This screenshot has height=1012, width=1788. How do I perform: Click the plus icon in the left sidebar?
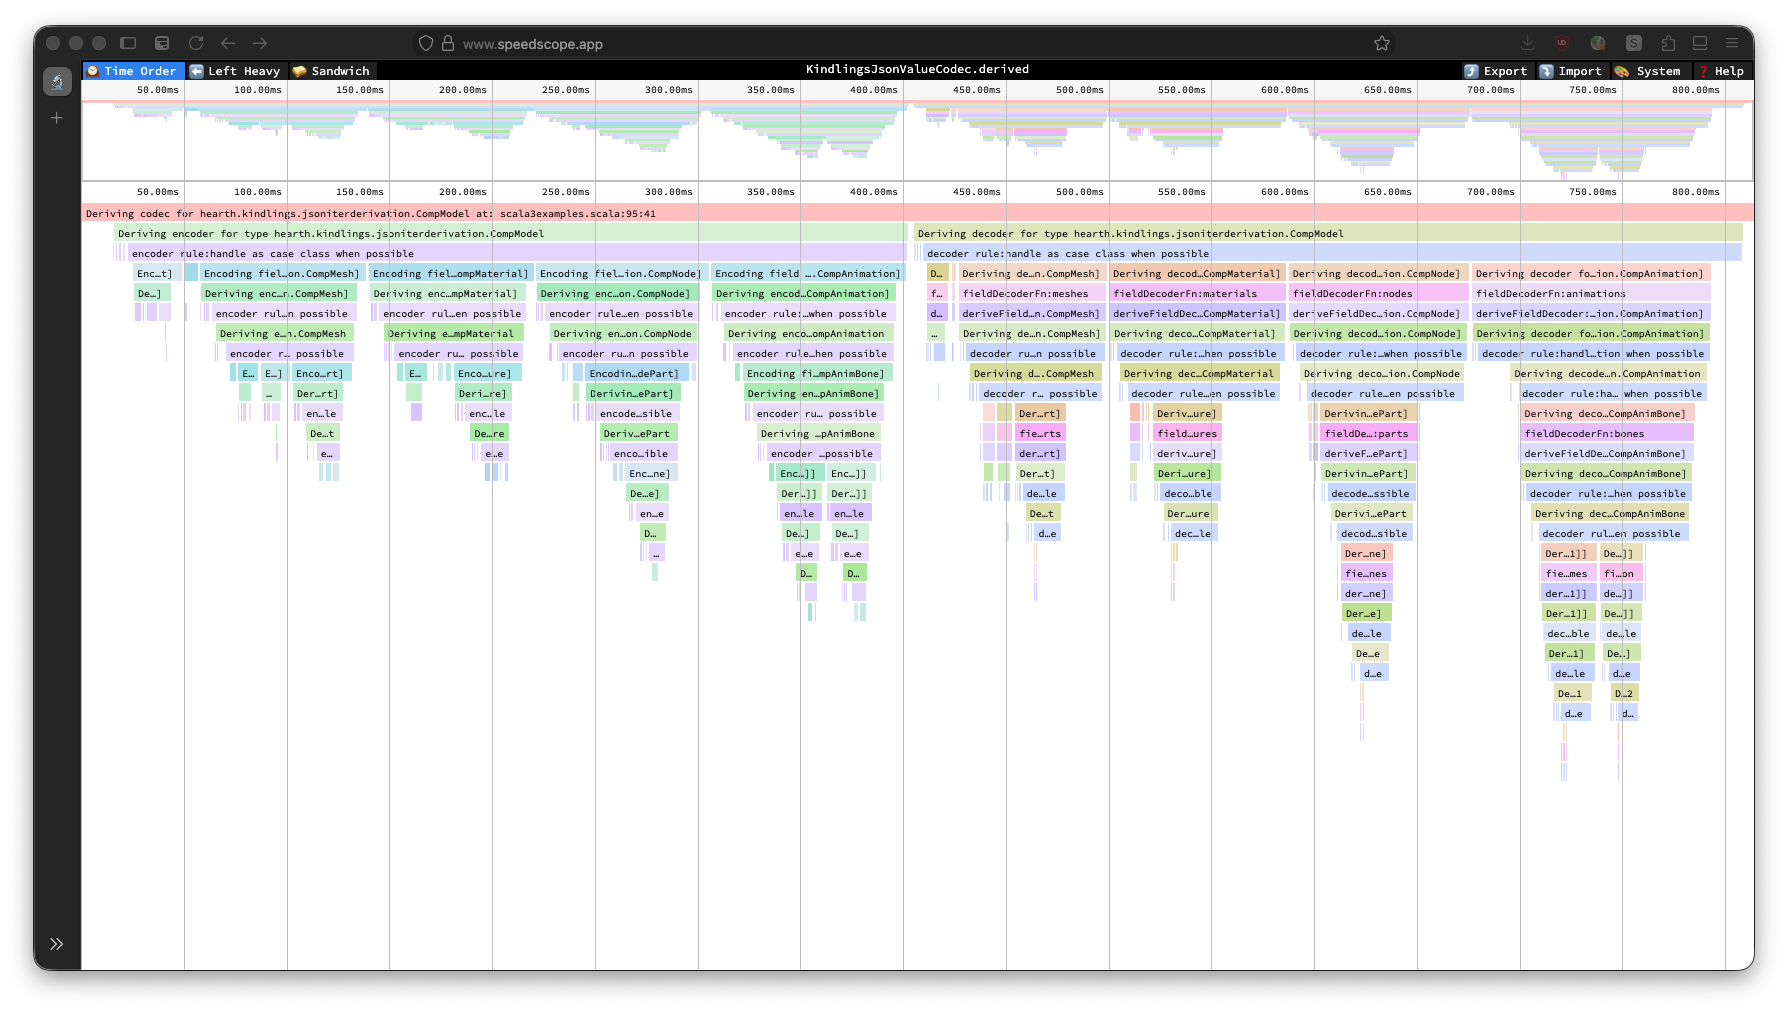coord(57,118)
